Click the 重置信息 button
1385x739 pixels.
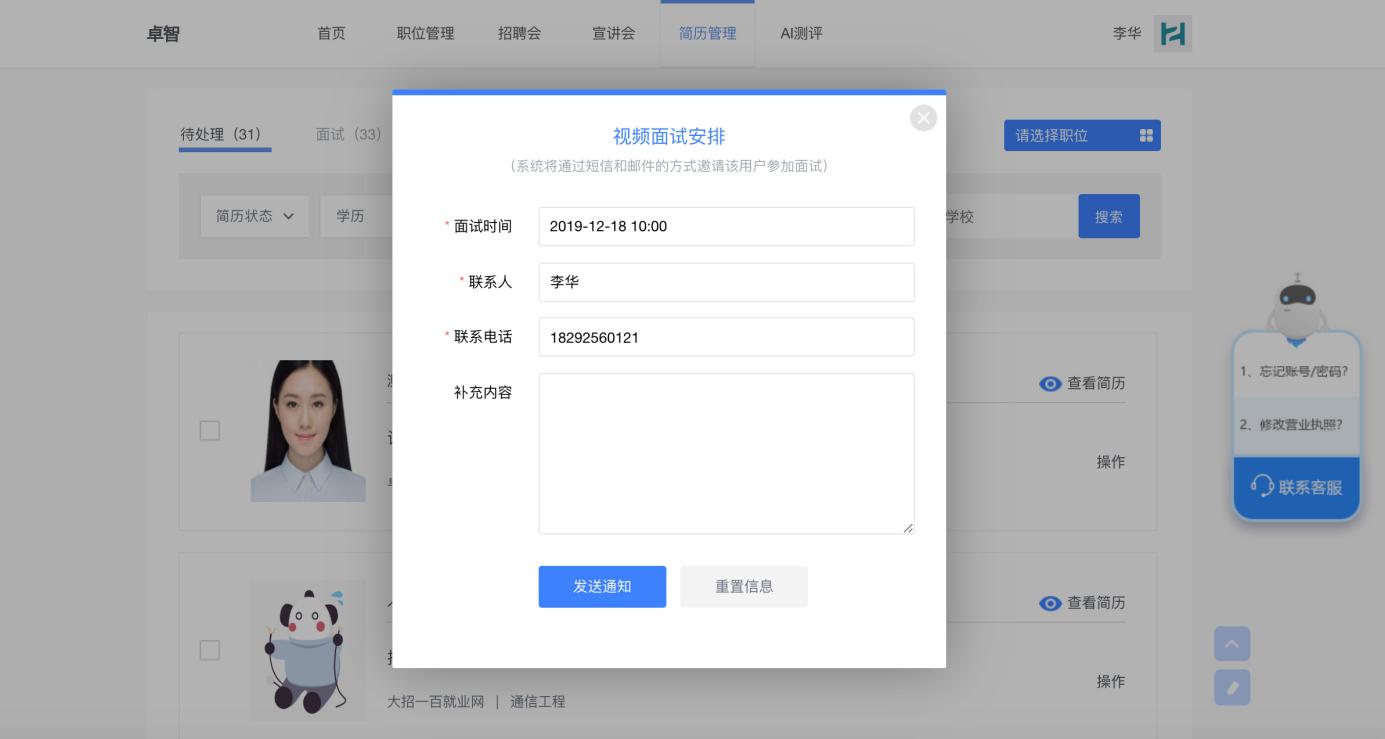[743, 587]
